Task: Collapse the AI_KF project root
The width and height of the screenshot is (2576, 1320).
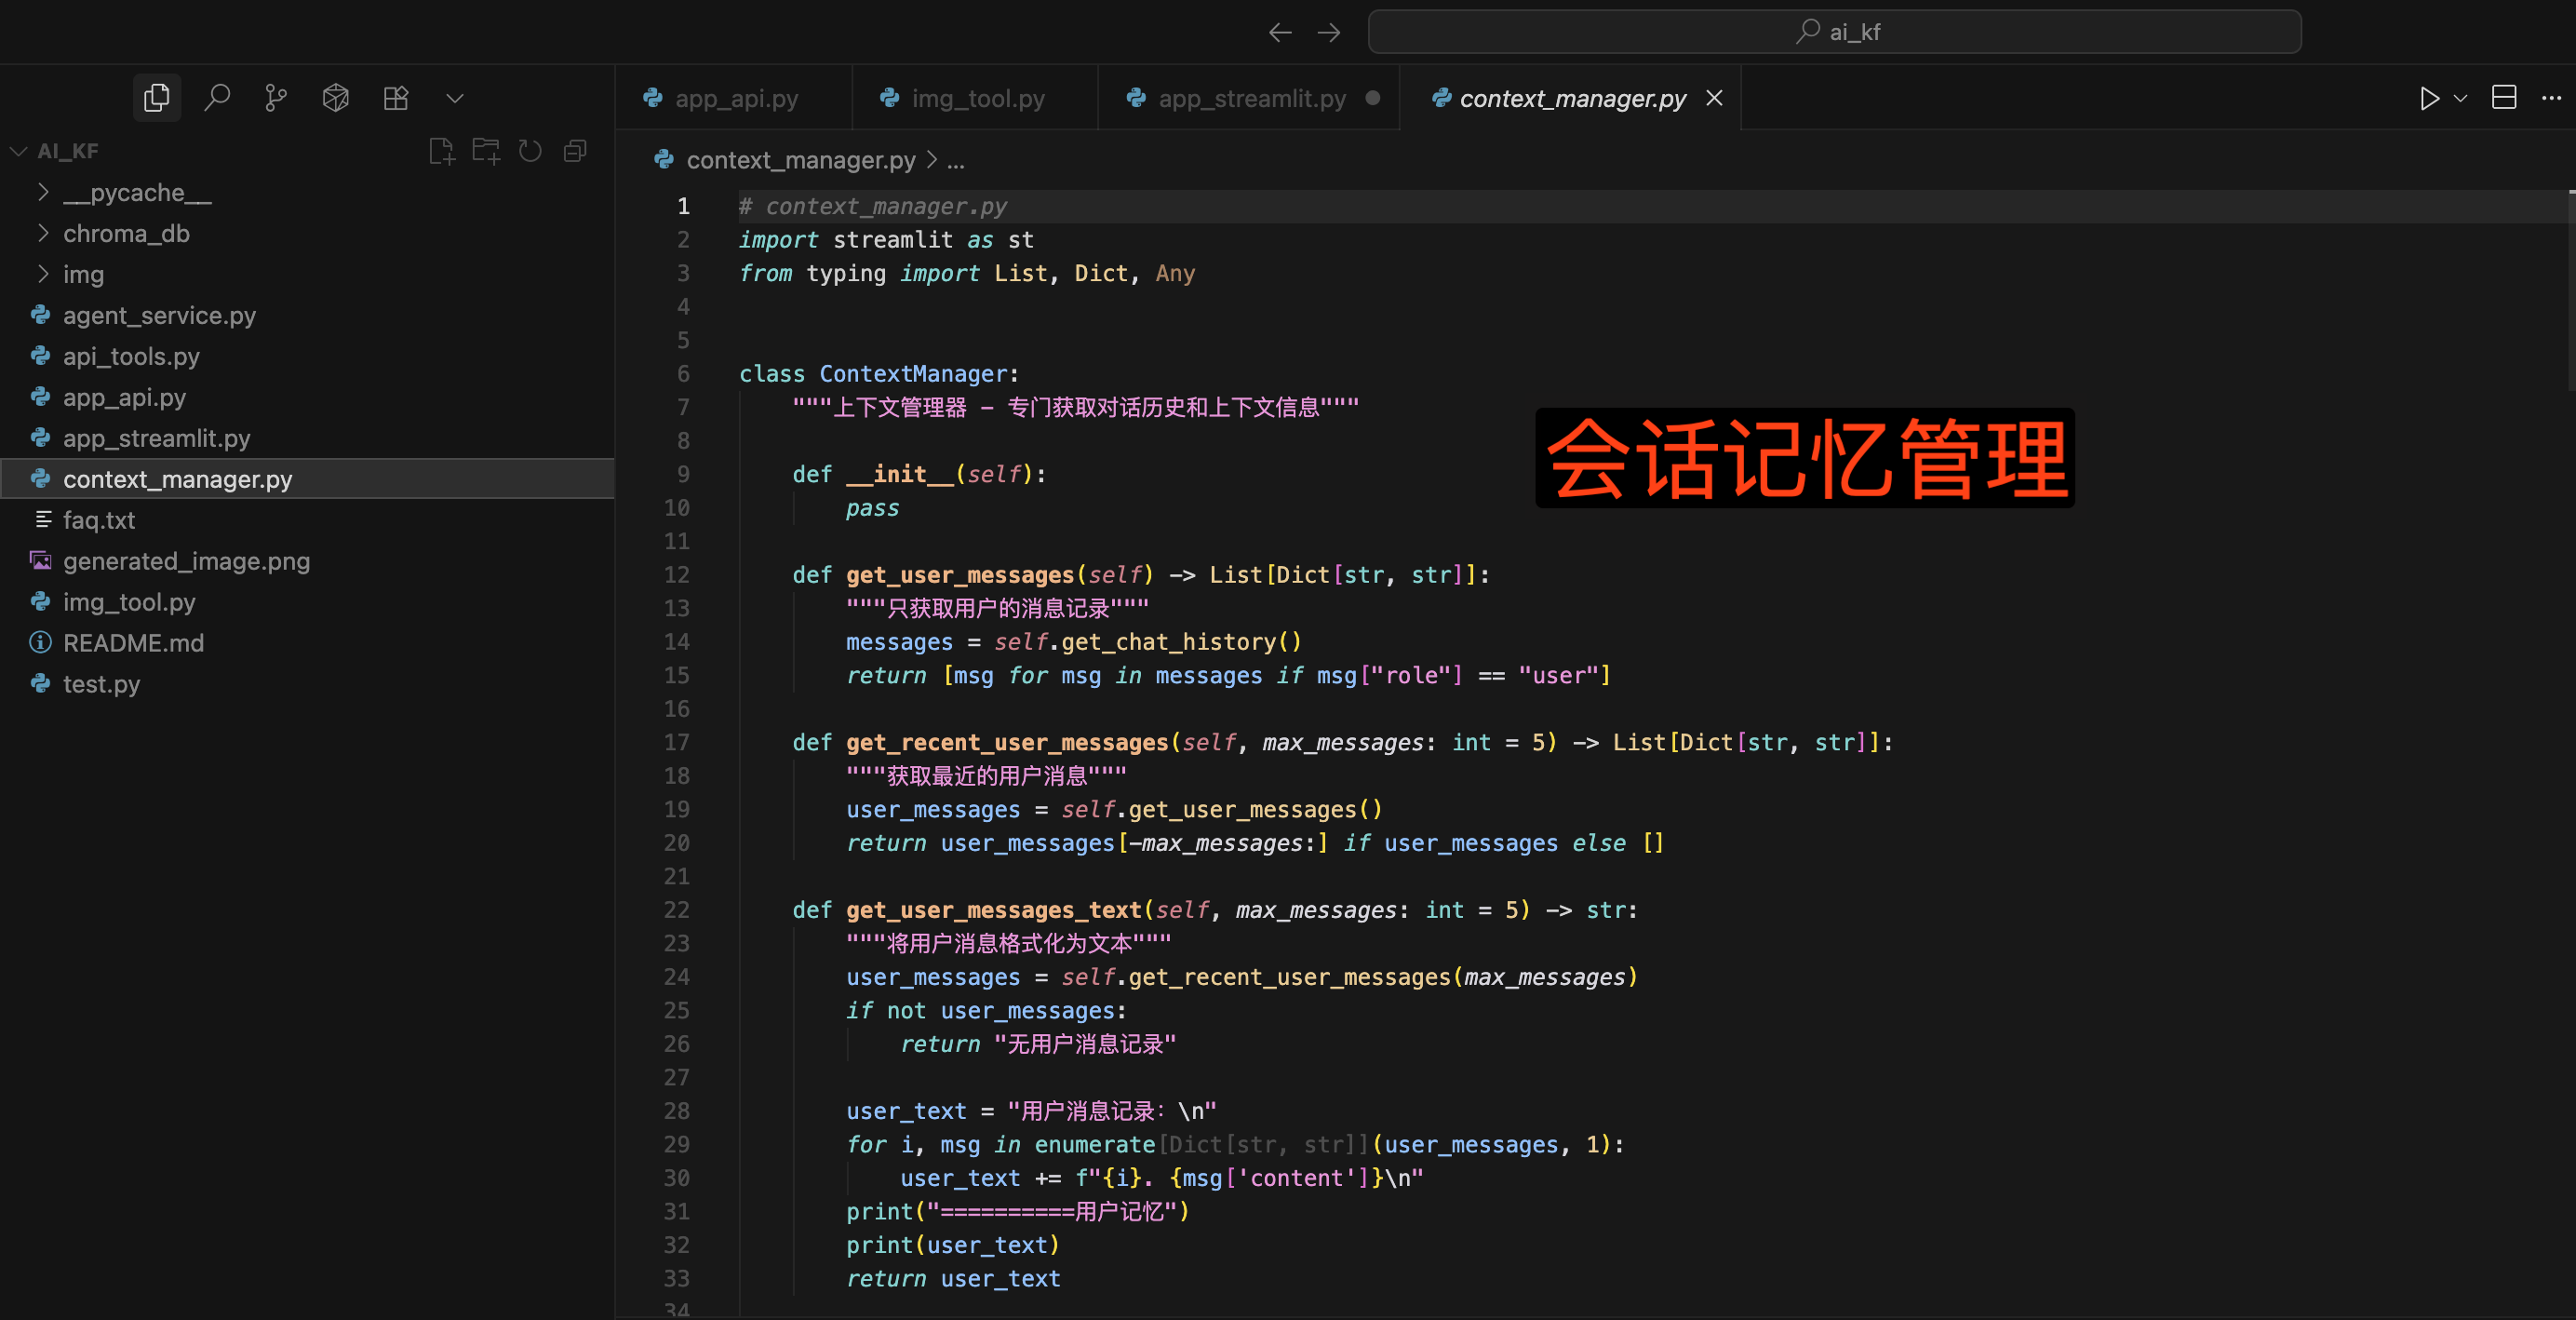Action: point(17,151)
